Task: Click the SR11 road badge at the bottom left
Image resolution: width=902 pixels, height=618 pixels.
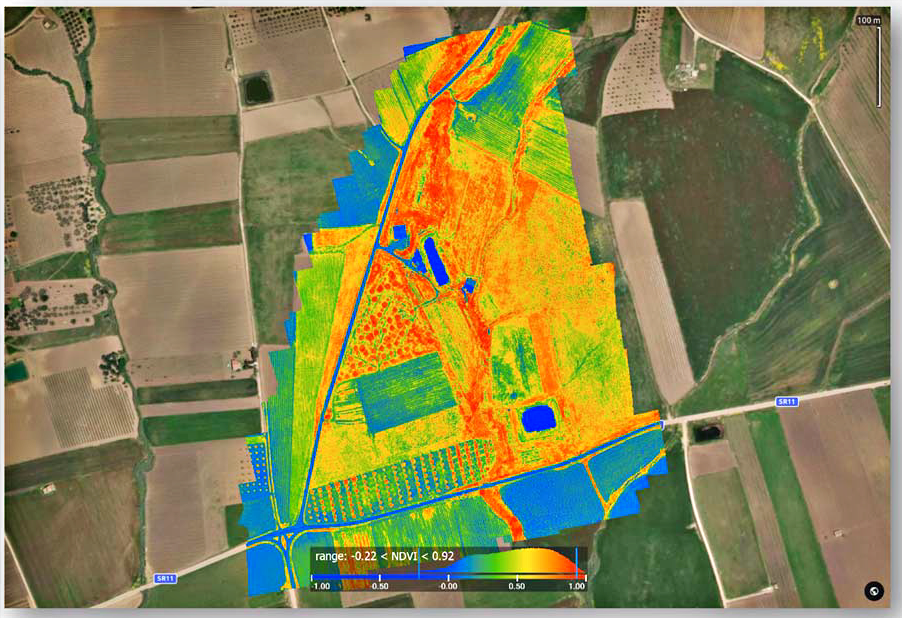Action: pos(165,578)
